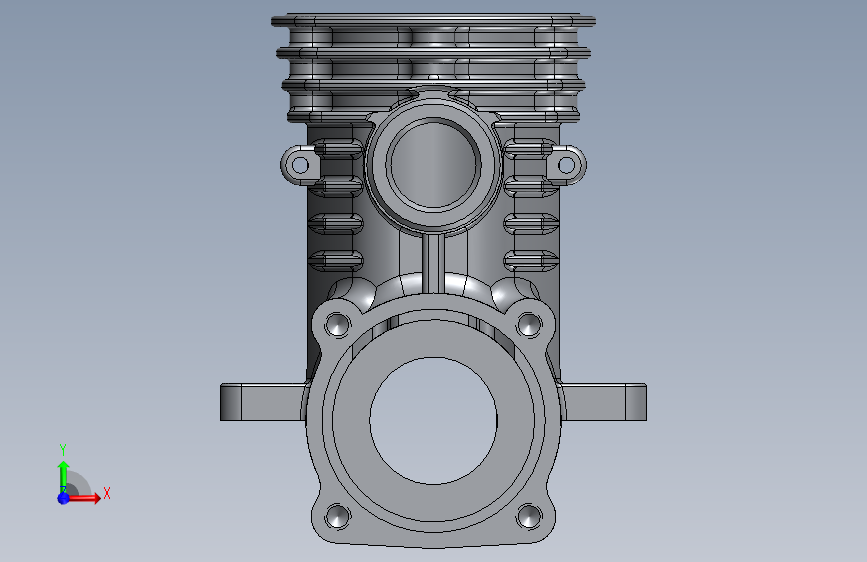Pick the hole in the left mounting ear
Image resolution: width=867 pixels, height=562 pixels.
point(300,165)
